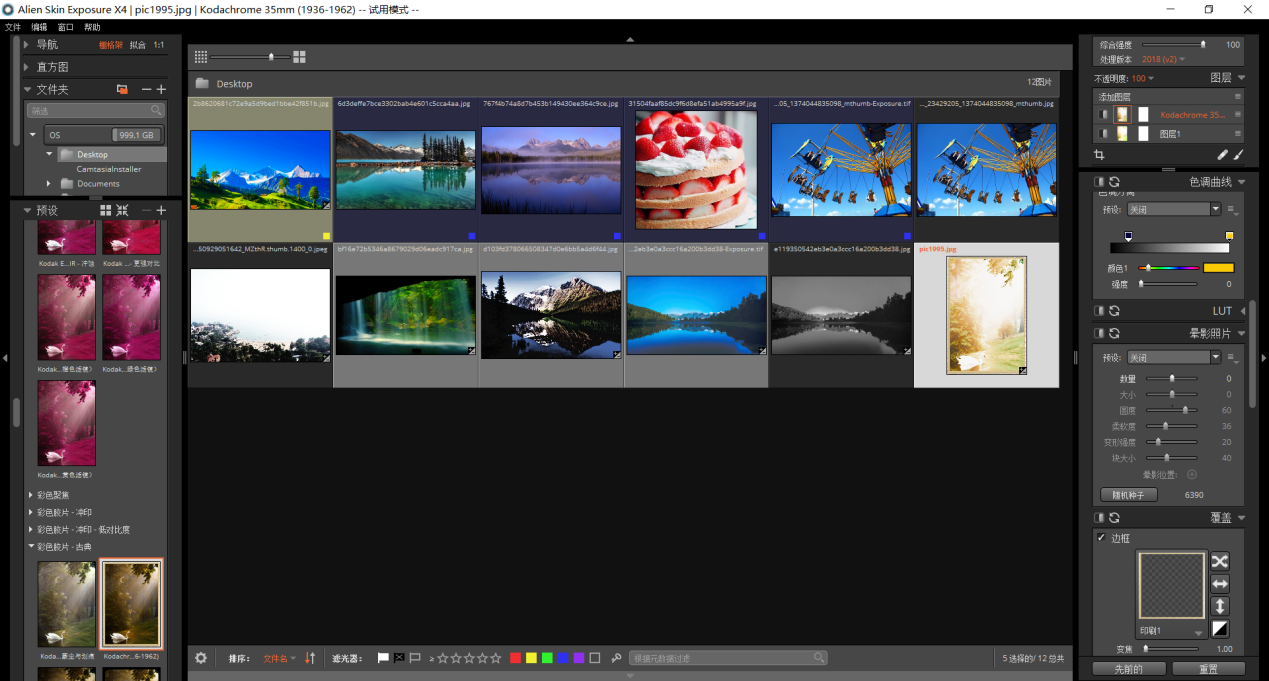Click the vertical flip border icon
Viewport: 1269px width, 681px height.
click(x=1219, y=607)
